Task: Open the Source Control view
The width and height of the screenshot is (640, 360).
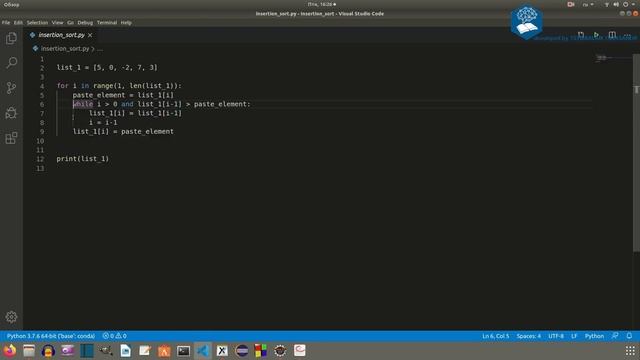Action: pyautogui.click(x=11, y=88)
